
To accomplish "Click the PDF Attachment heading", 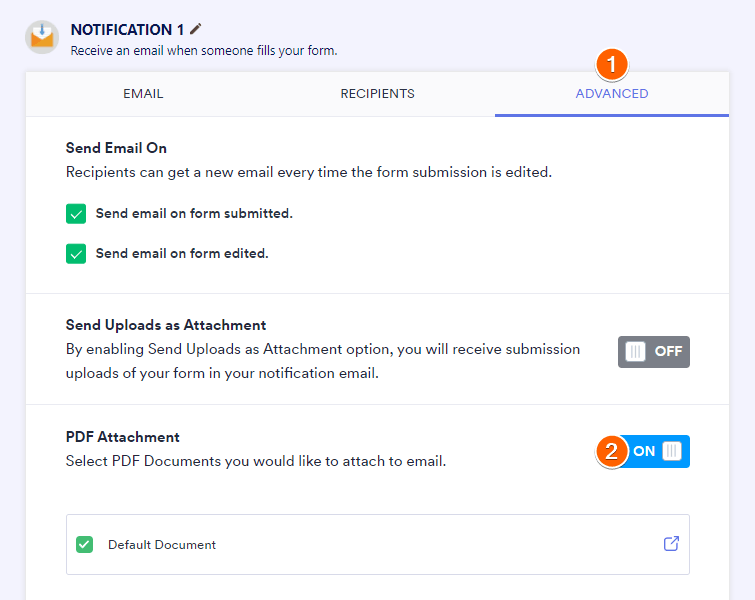I will (x=123, y=437).
